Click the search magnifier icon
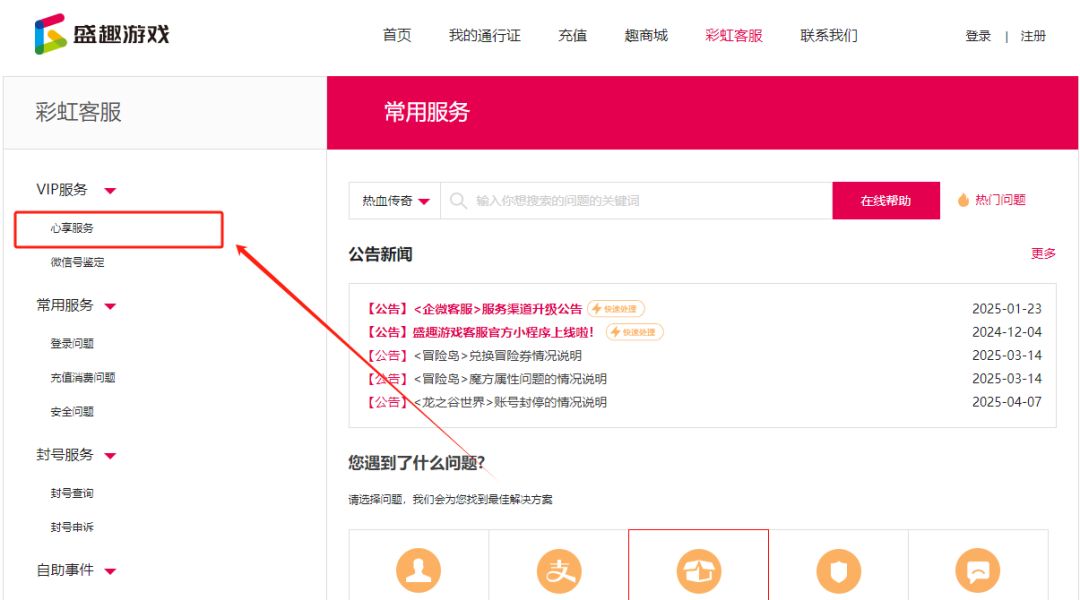This screenshot has width=1080, height=600. 458,200
